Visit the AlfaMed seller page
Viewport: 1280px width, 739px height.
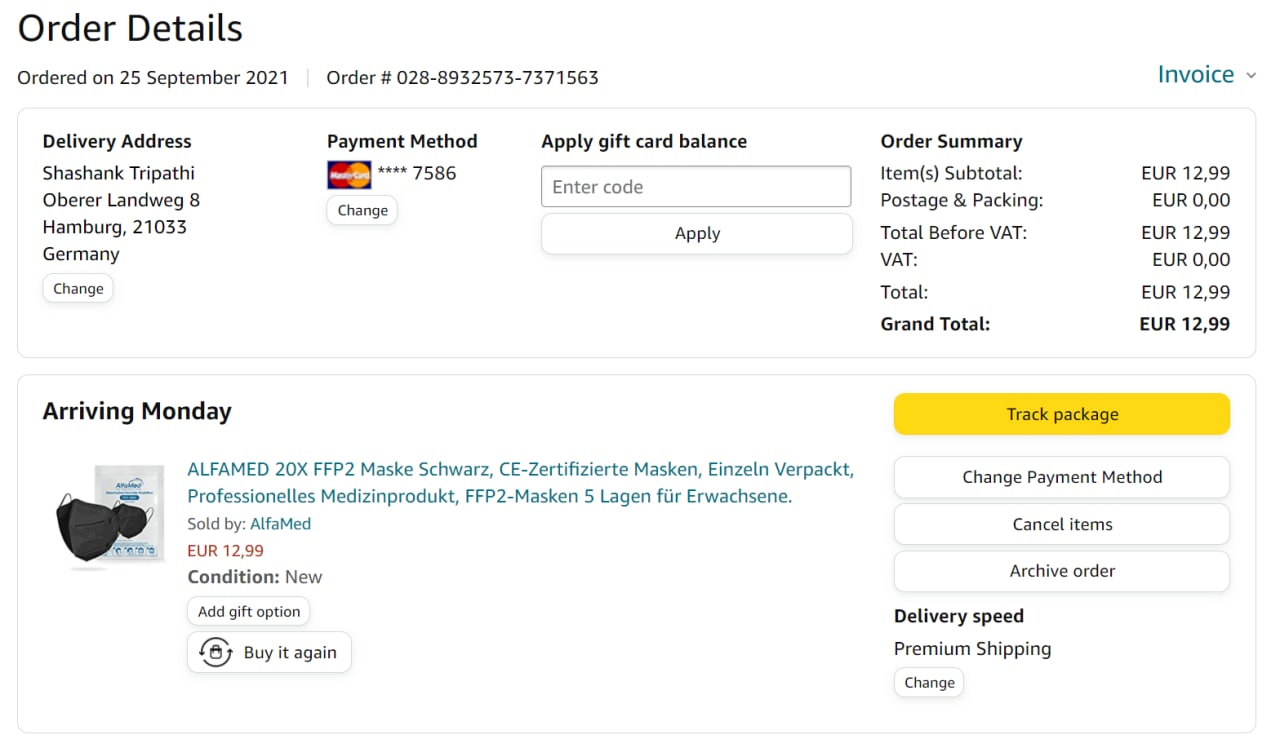click(x=280, y=524)
